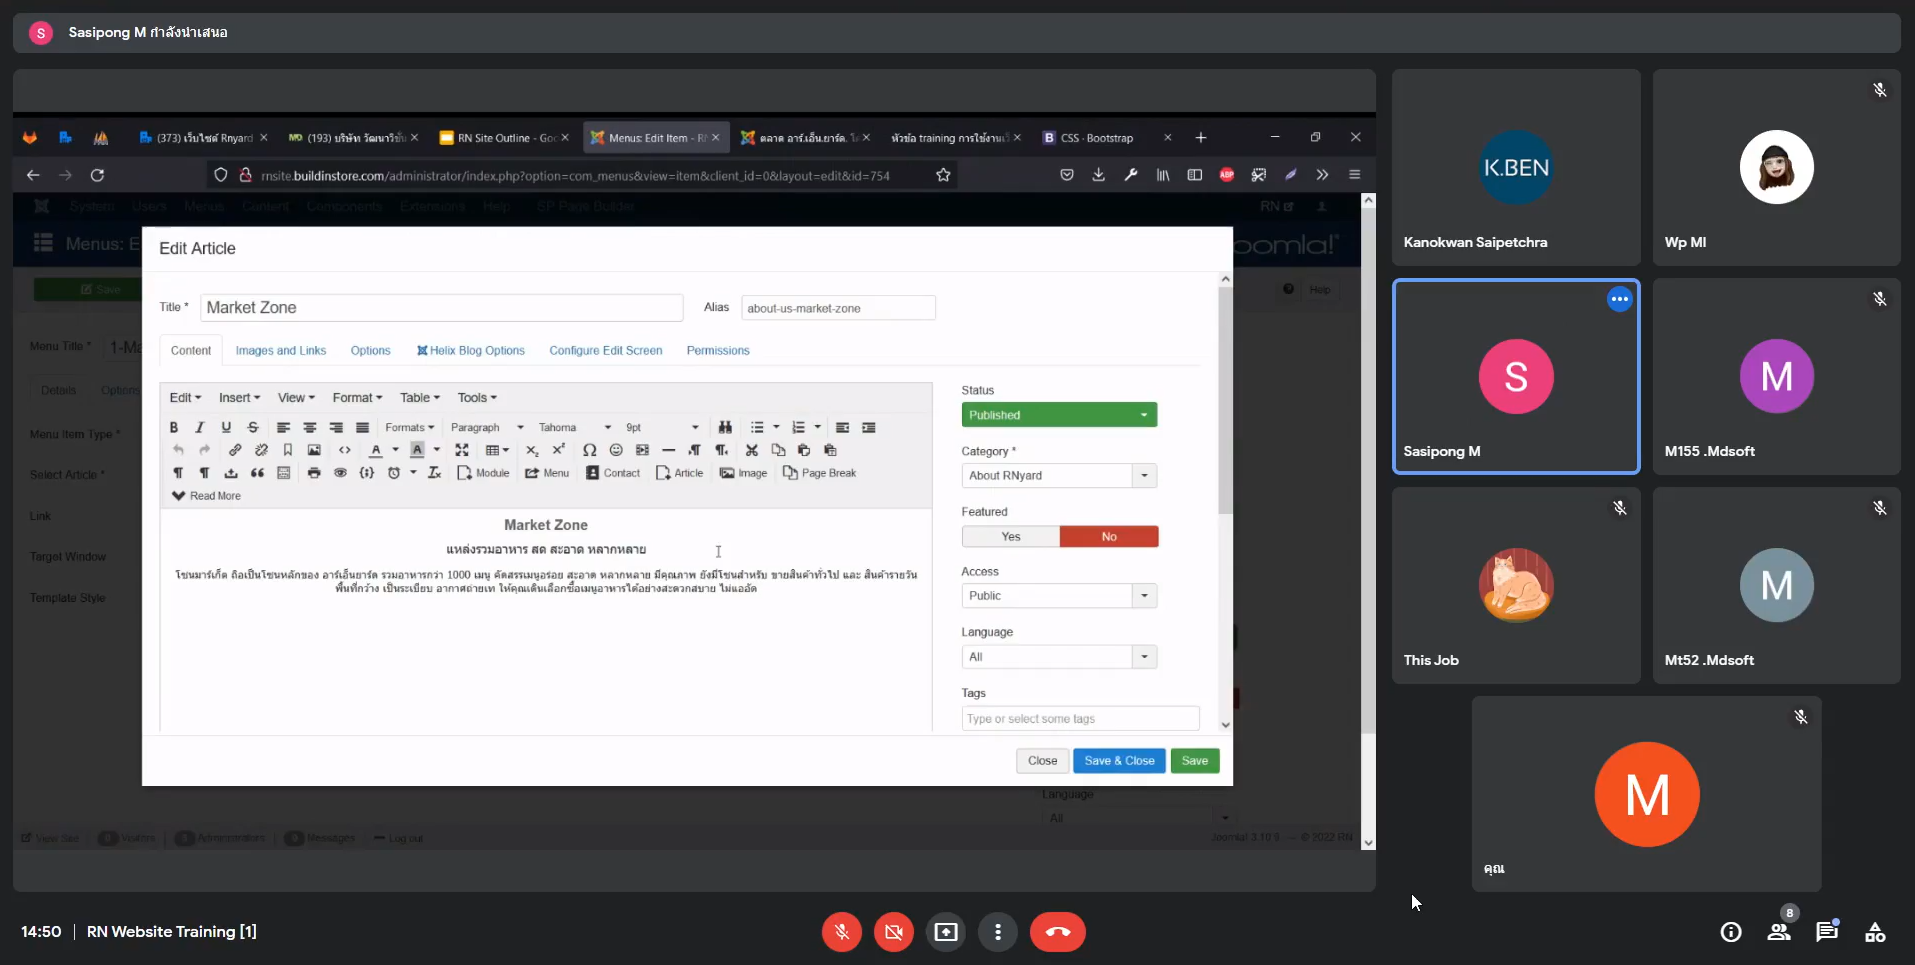The height and width of the screenshot is (965, 1915).
Task: Open the Meet chat panel icon
Action: pos(1826,932)
